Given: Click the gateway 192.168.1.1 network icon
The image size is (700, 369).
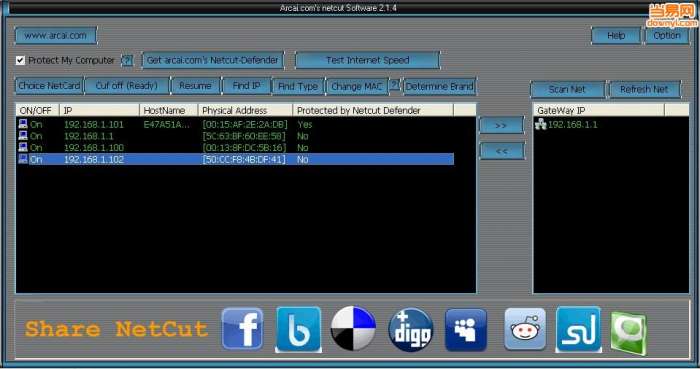Looking at the screenshot, I should coord(541,124).
